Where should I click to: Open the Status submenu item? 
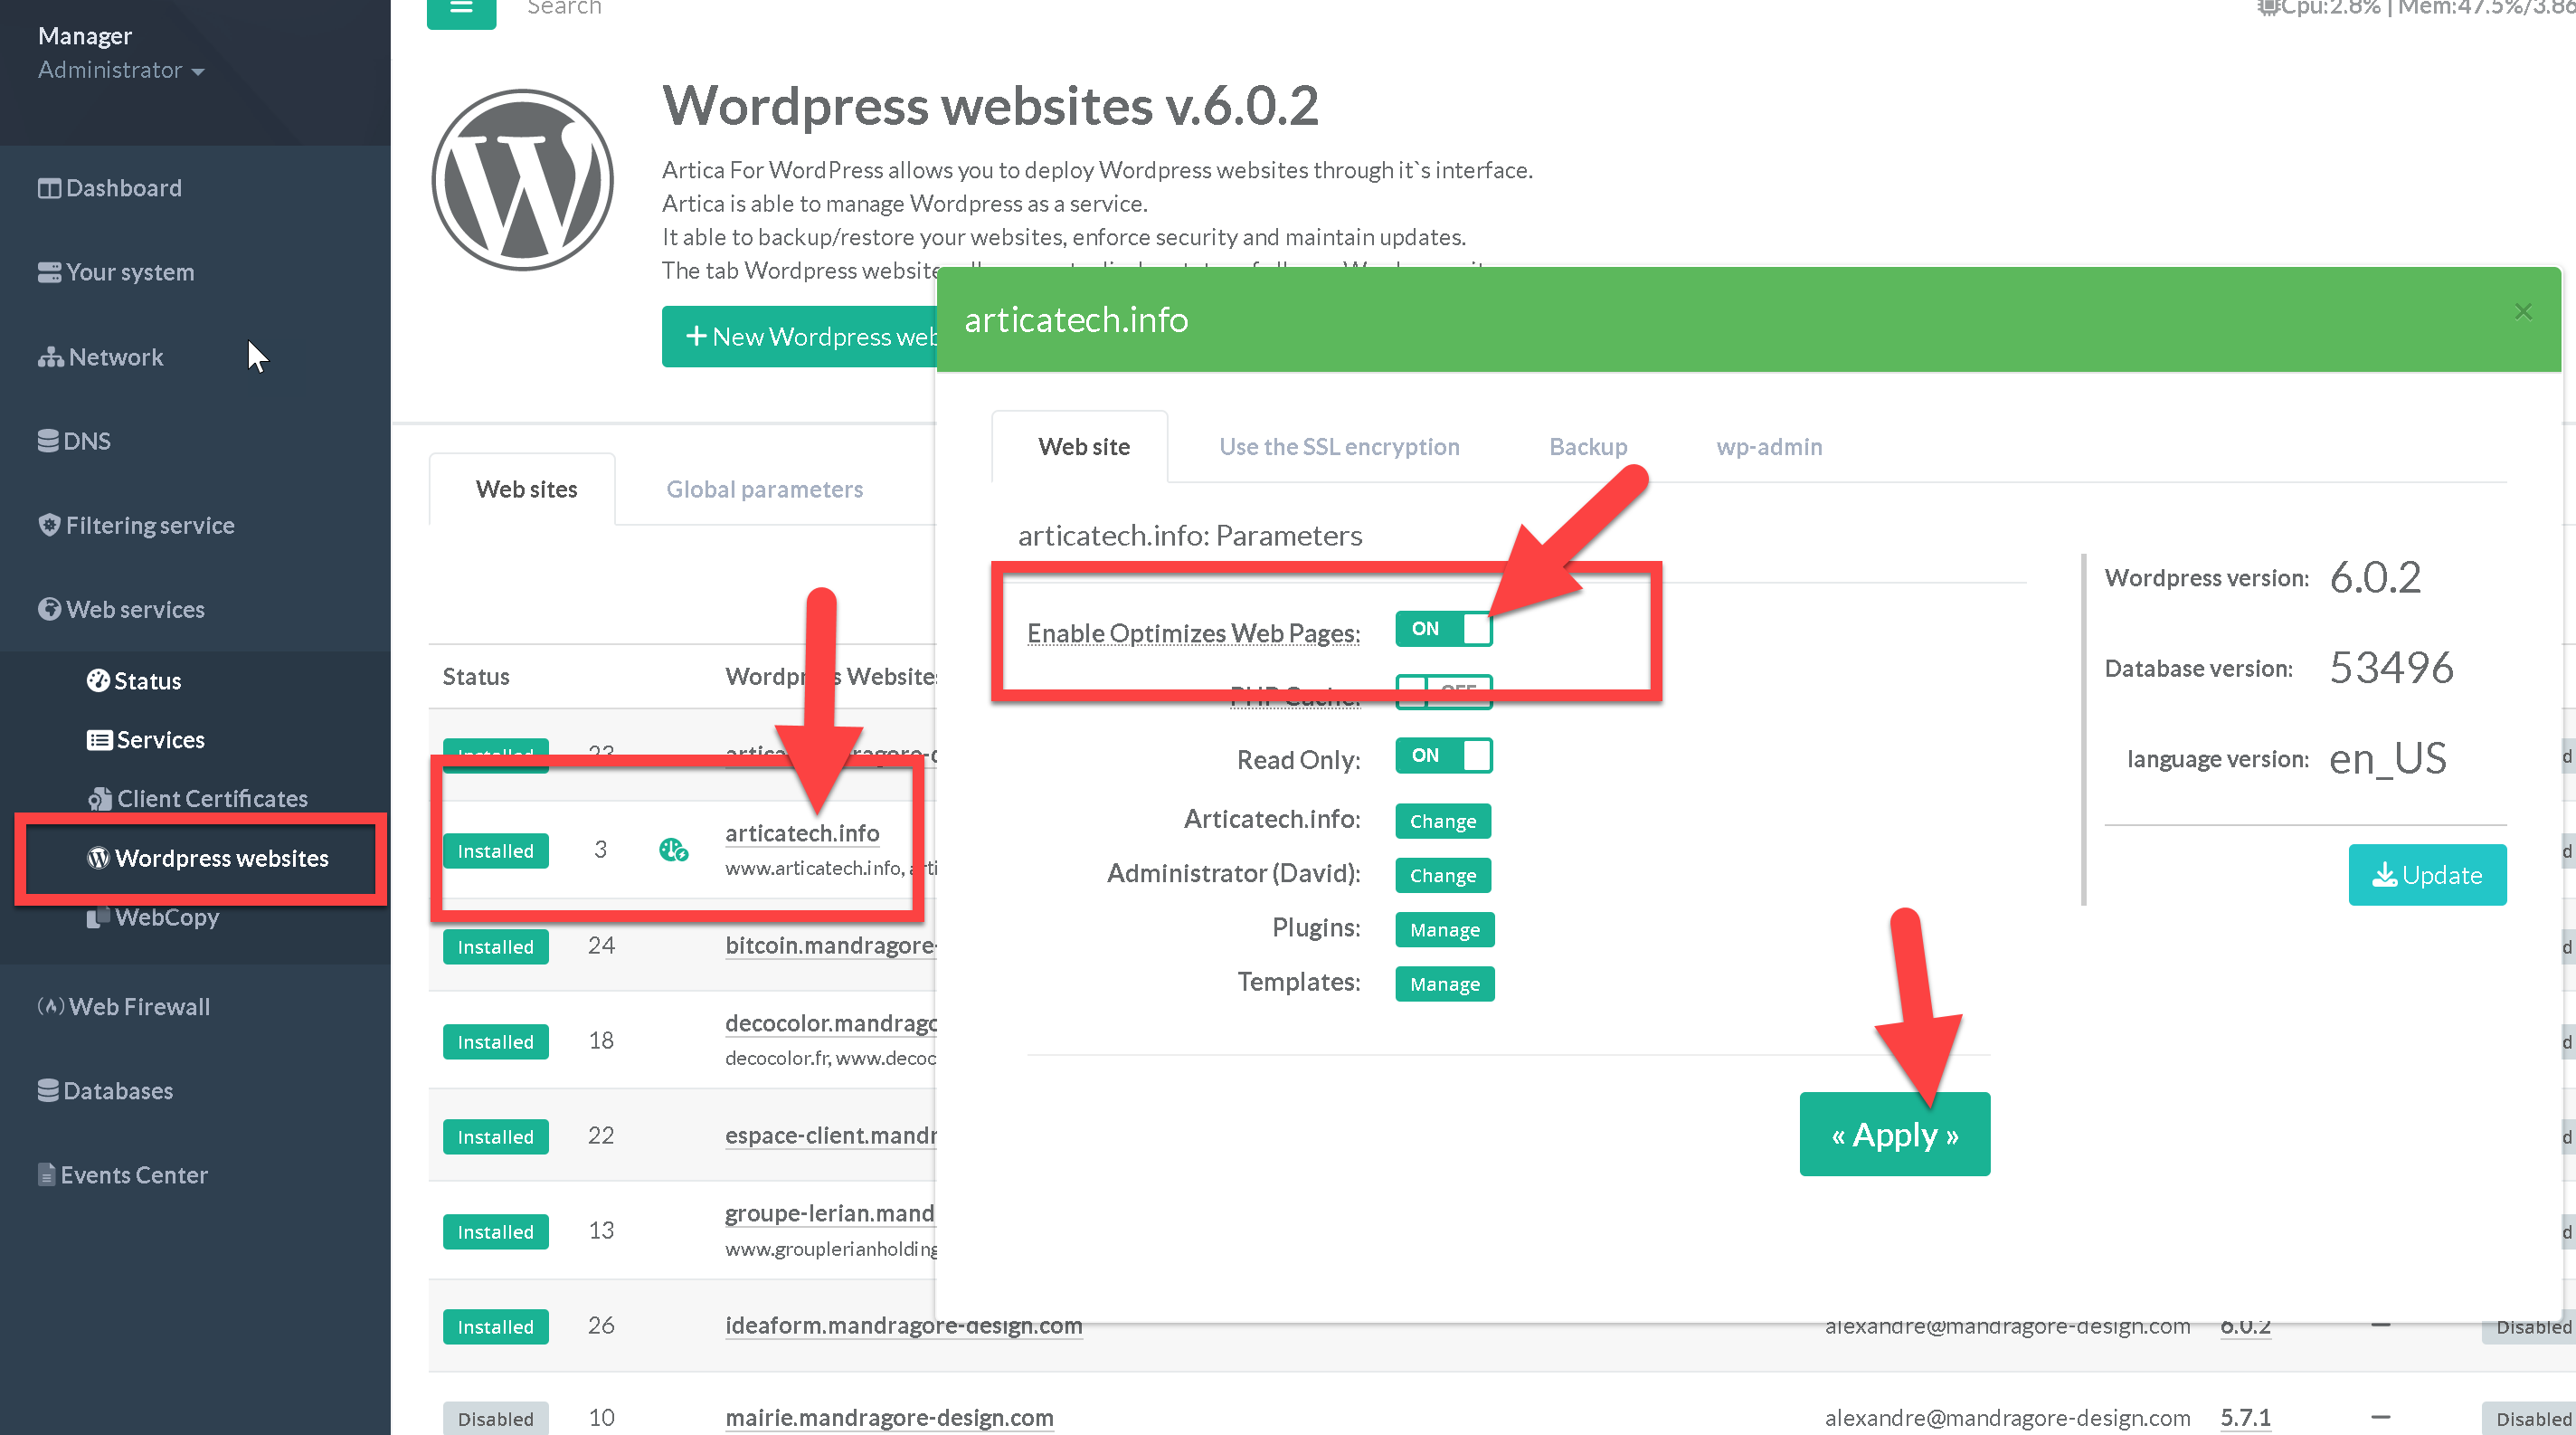point(134,681)
